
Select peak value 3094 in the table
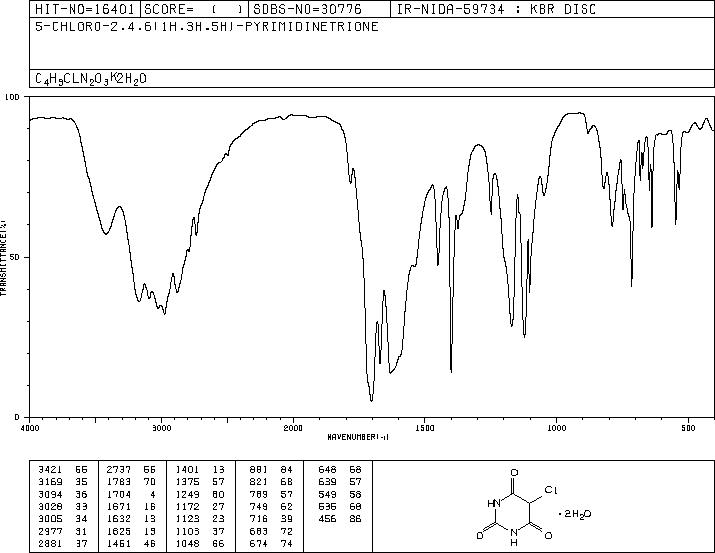(51, 495)
